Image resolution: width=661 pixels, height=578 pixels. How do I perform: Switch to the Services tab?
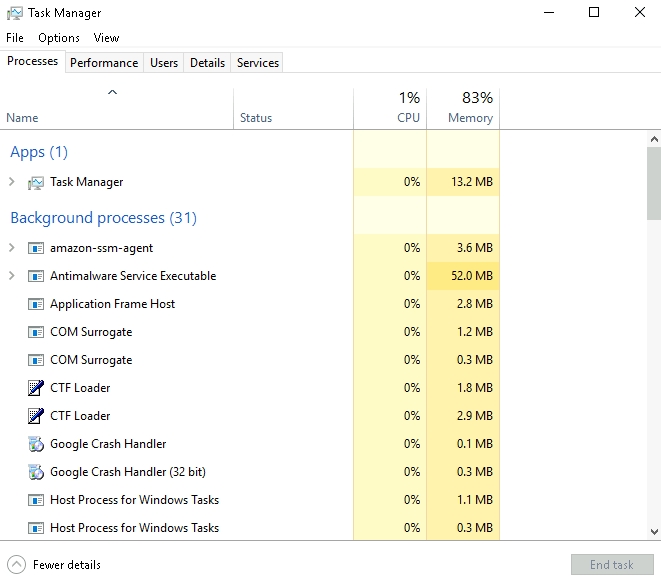click(x=257, y=62)
